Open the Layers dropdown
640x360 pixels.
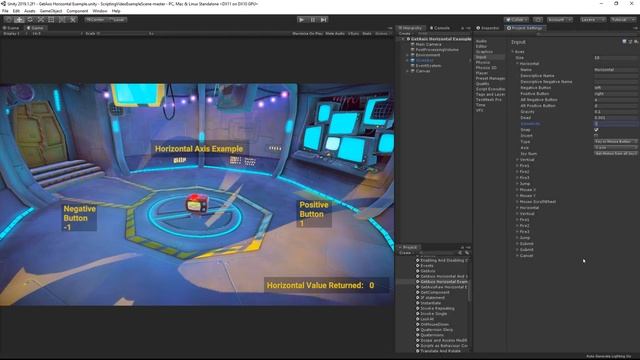point(593,20)
